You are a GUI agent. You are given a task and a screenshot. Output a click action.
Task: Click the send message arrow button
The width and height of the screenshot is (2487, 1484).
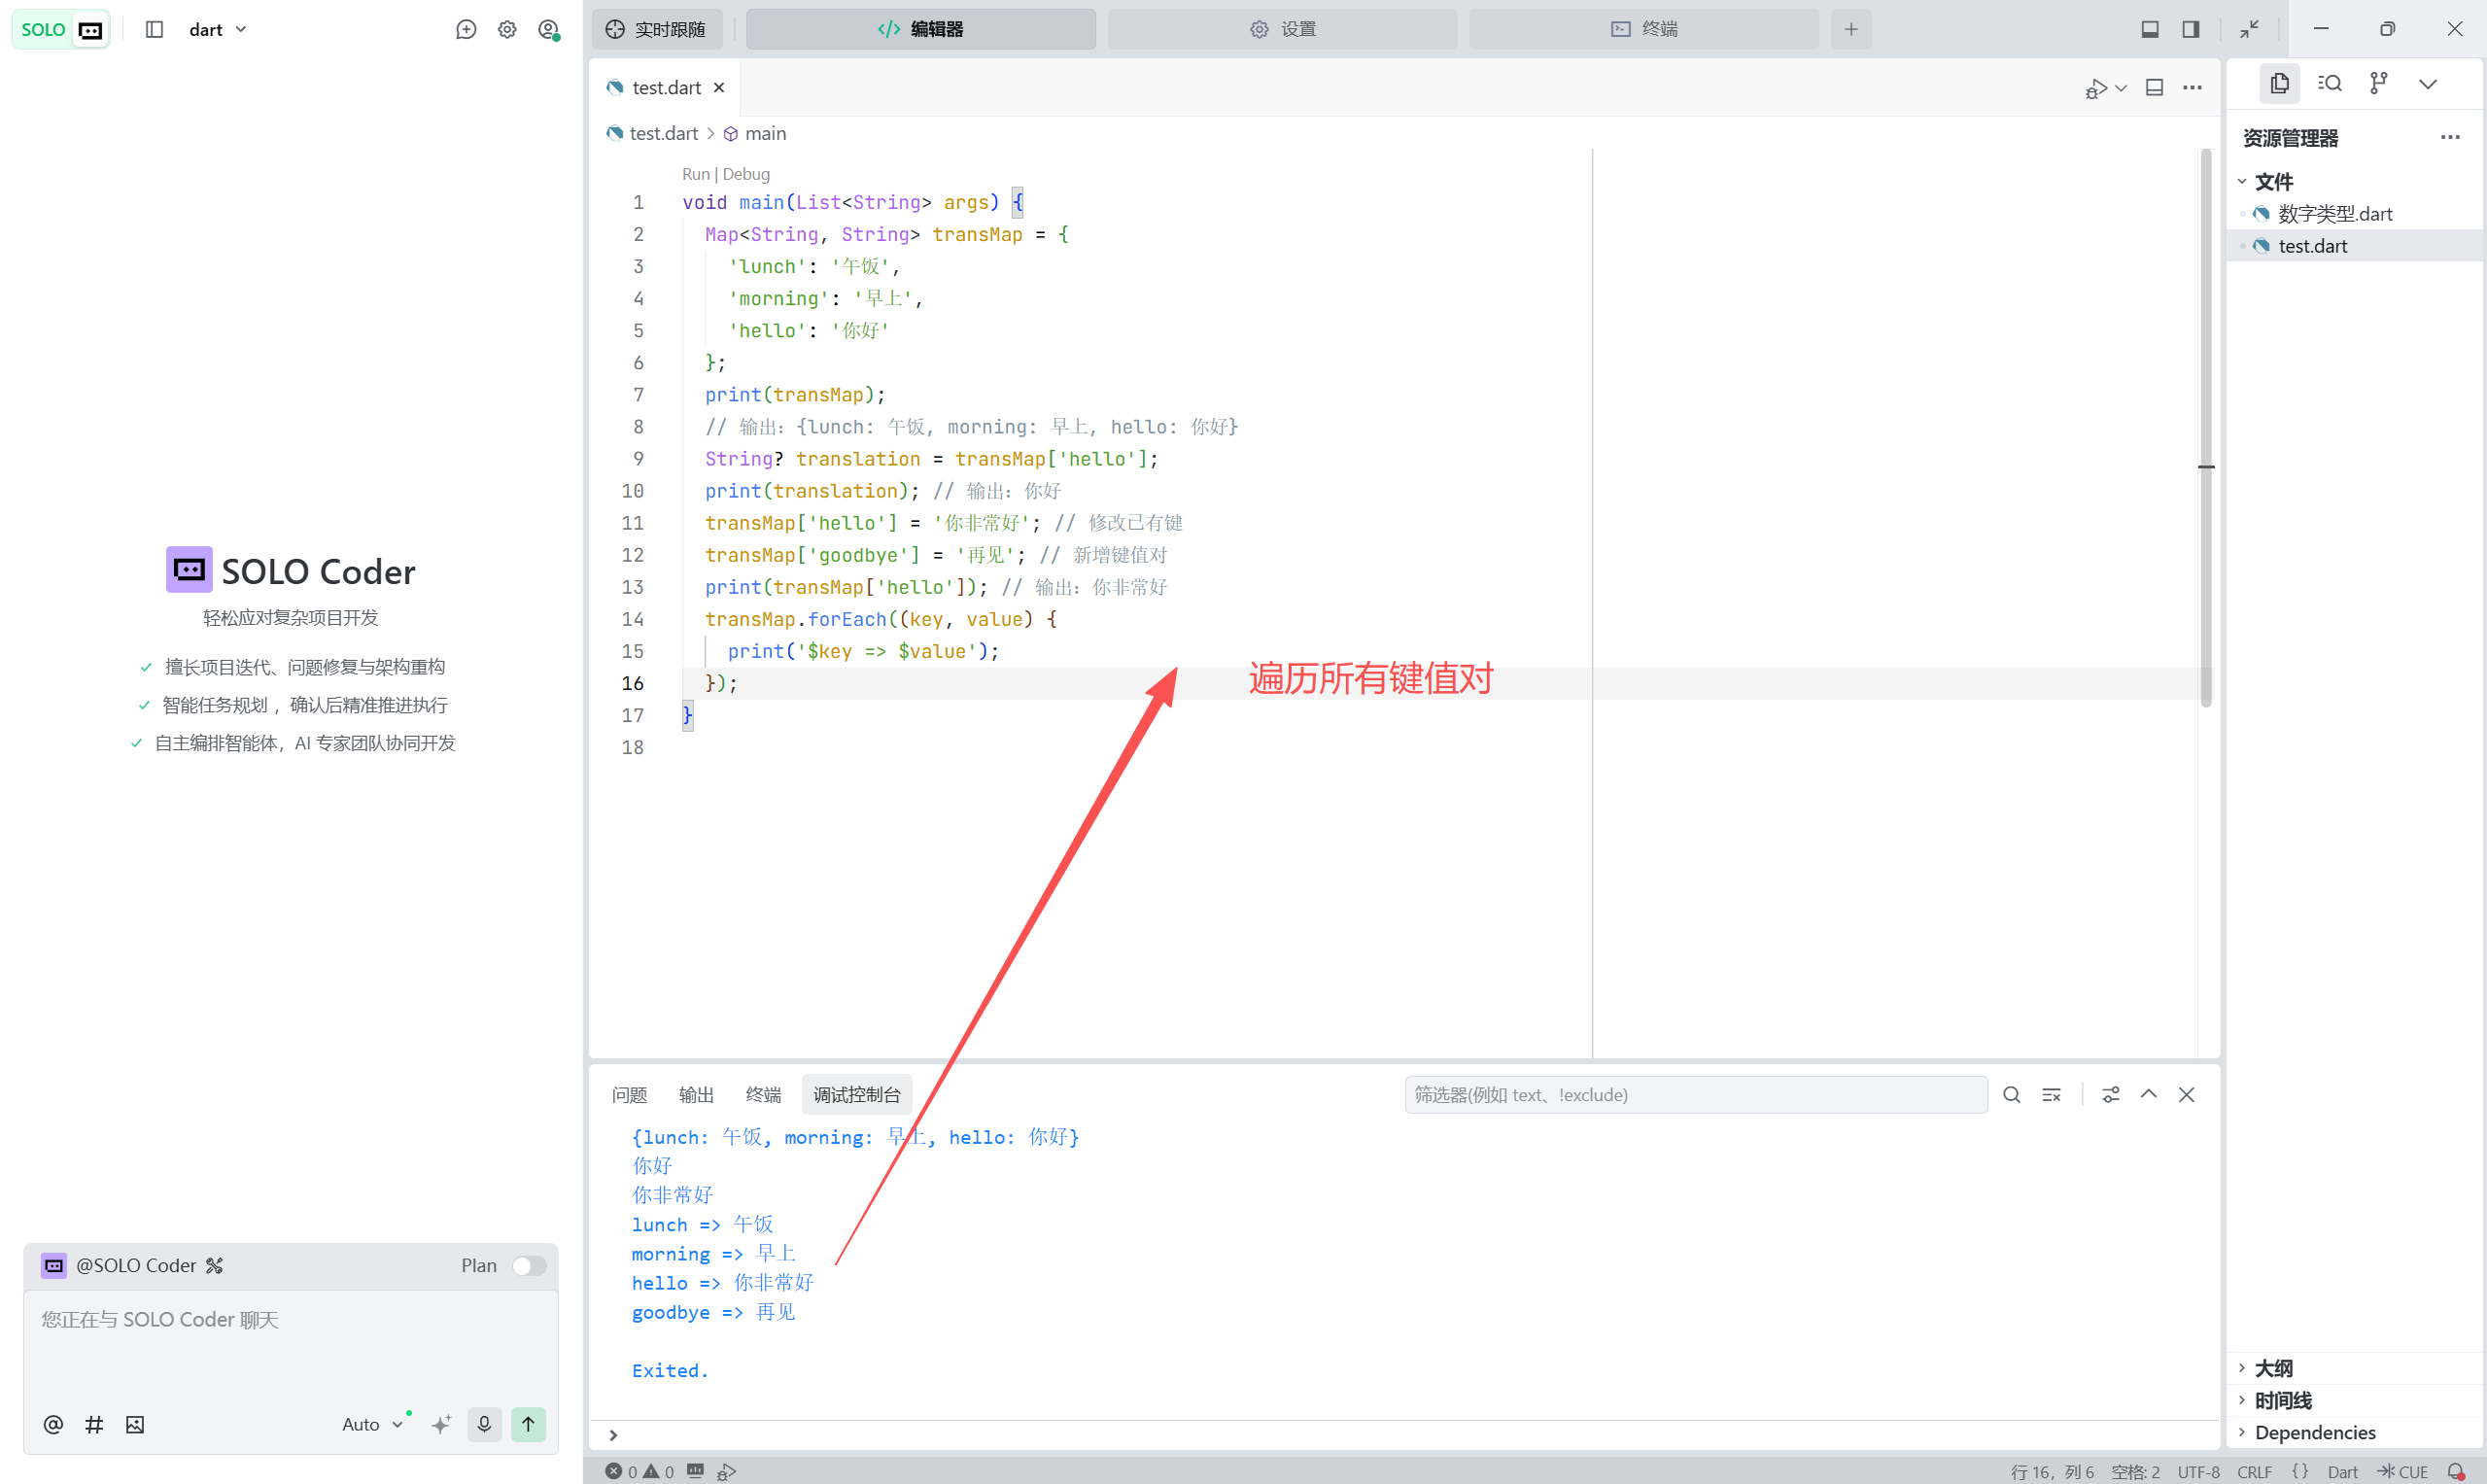coord(528,1424)
